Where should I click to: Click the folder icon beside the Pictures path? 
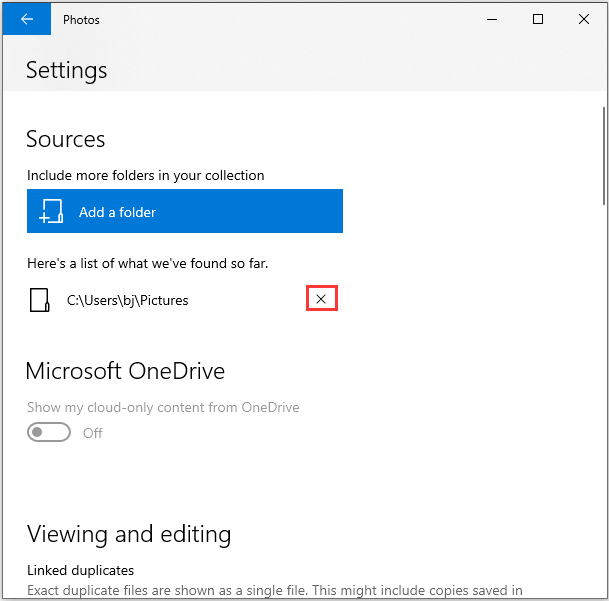click(x=40, y=300)
